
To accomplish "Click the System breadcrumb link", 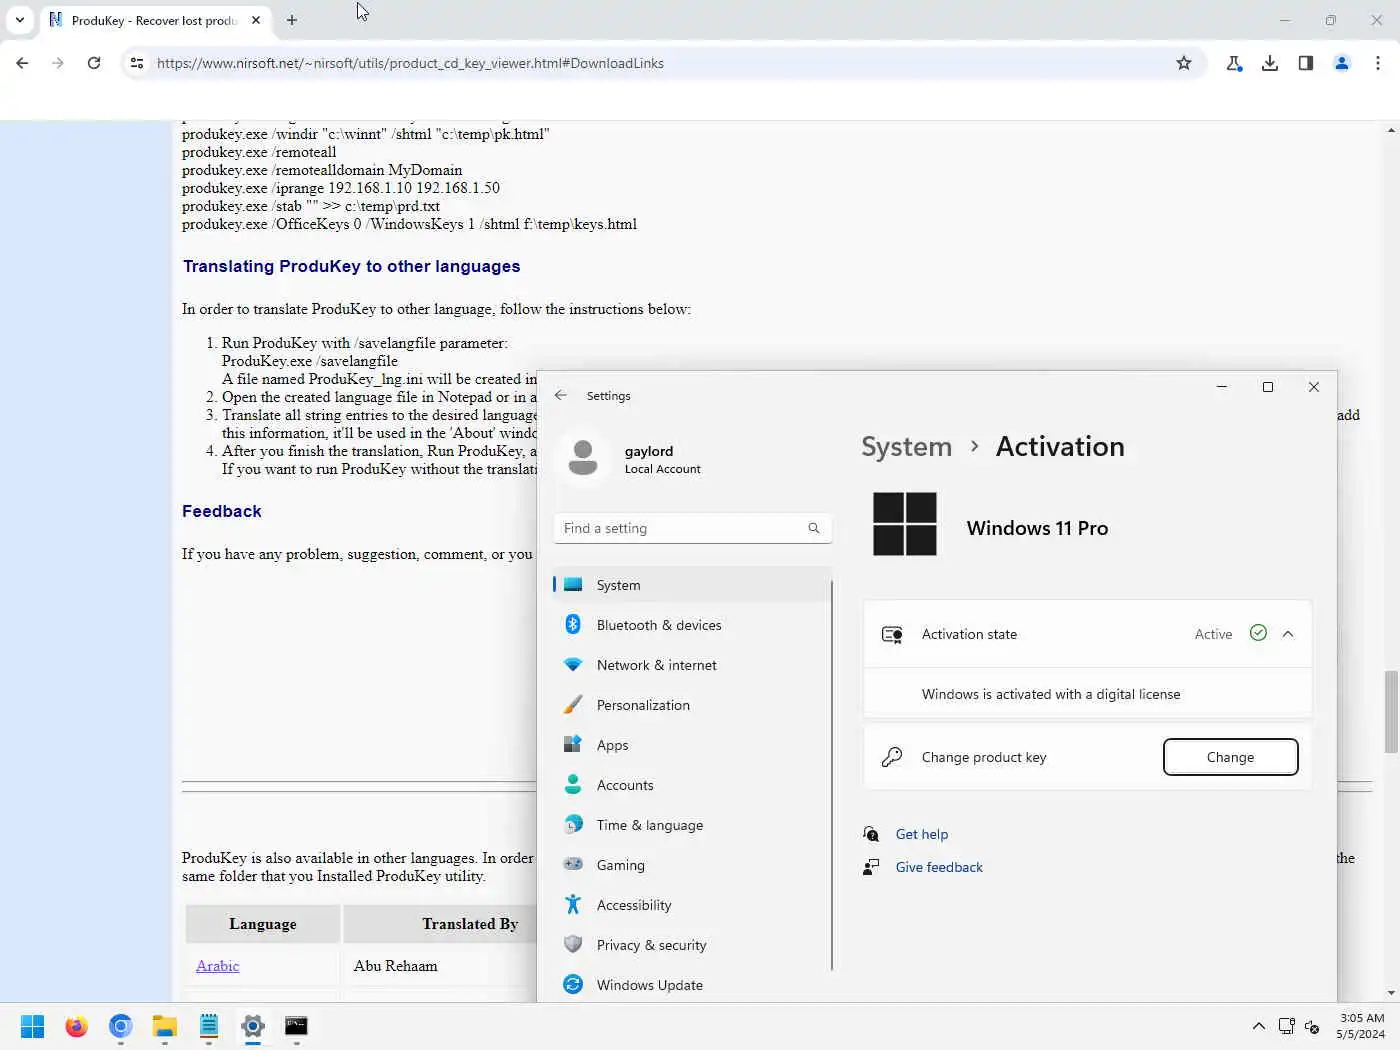I will (906, 447).
